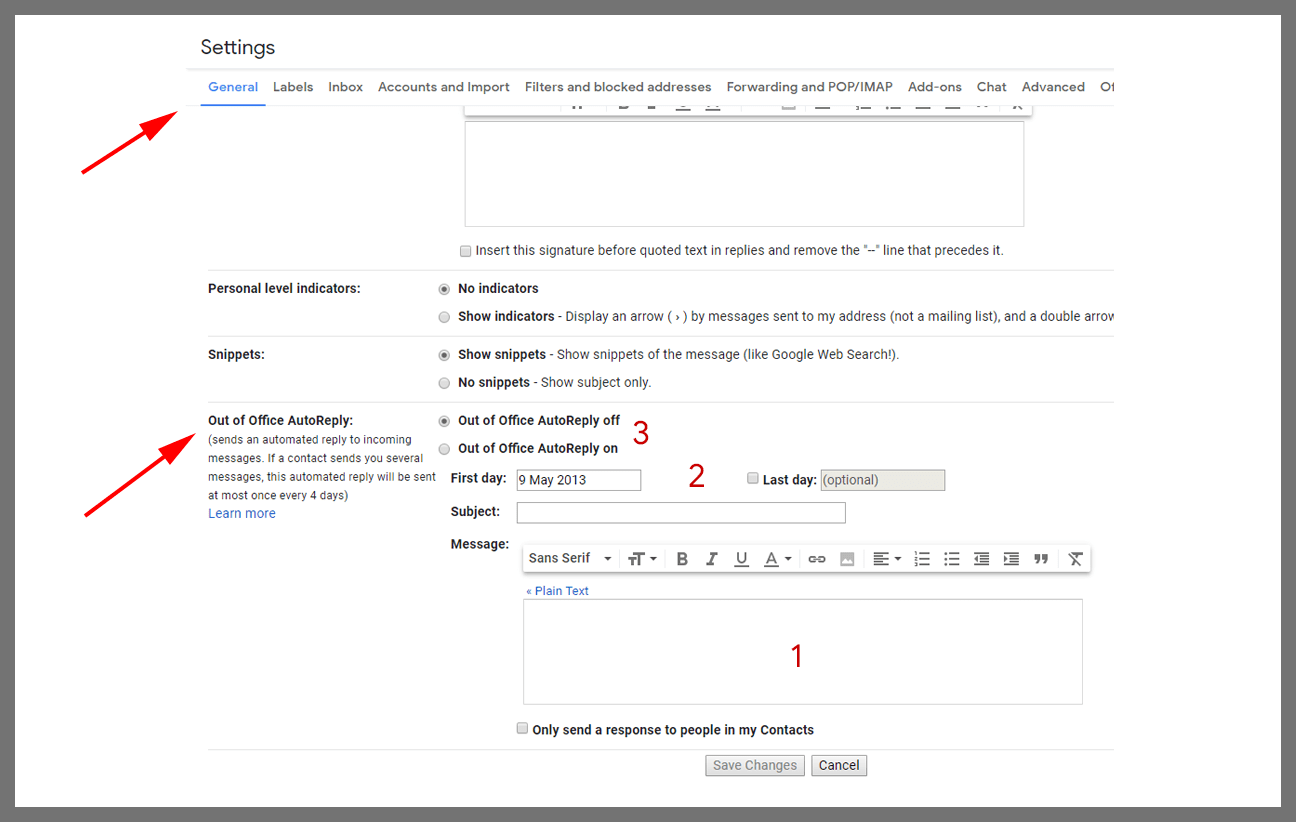The width and height of the screenshot is (1296, 822).
Task: Apply italic formatting to message
Action: click(x=712, y=559)
